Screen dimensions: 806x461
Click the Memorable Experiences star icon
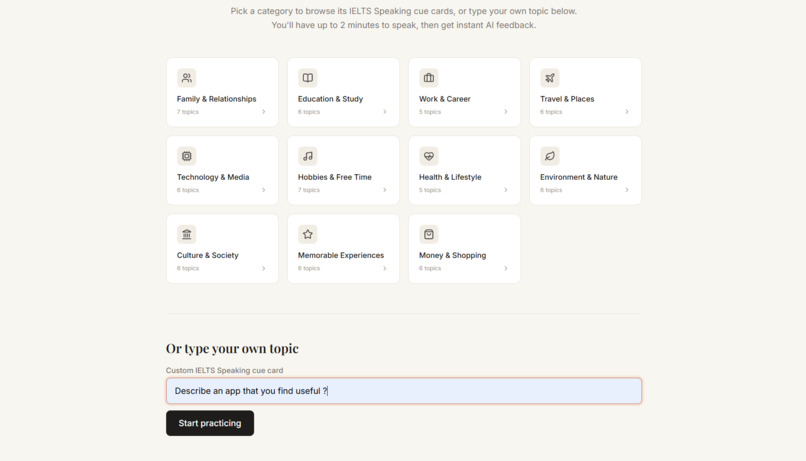(x=307, y=234)
